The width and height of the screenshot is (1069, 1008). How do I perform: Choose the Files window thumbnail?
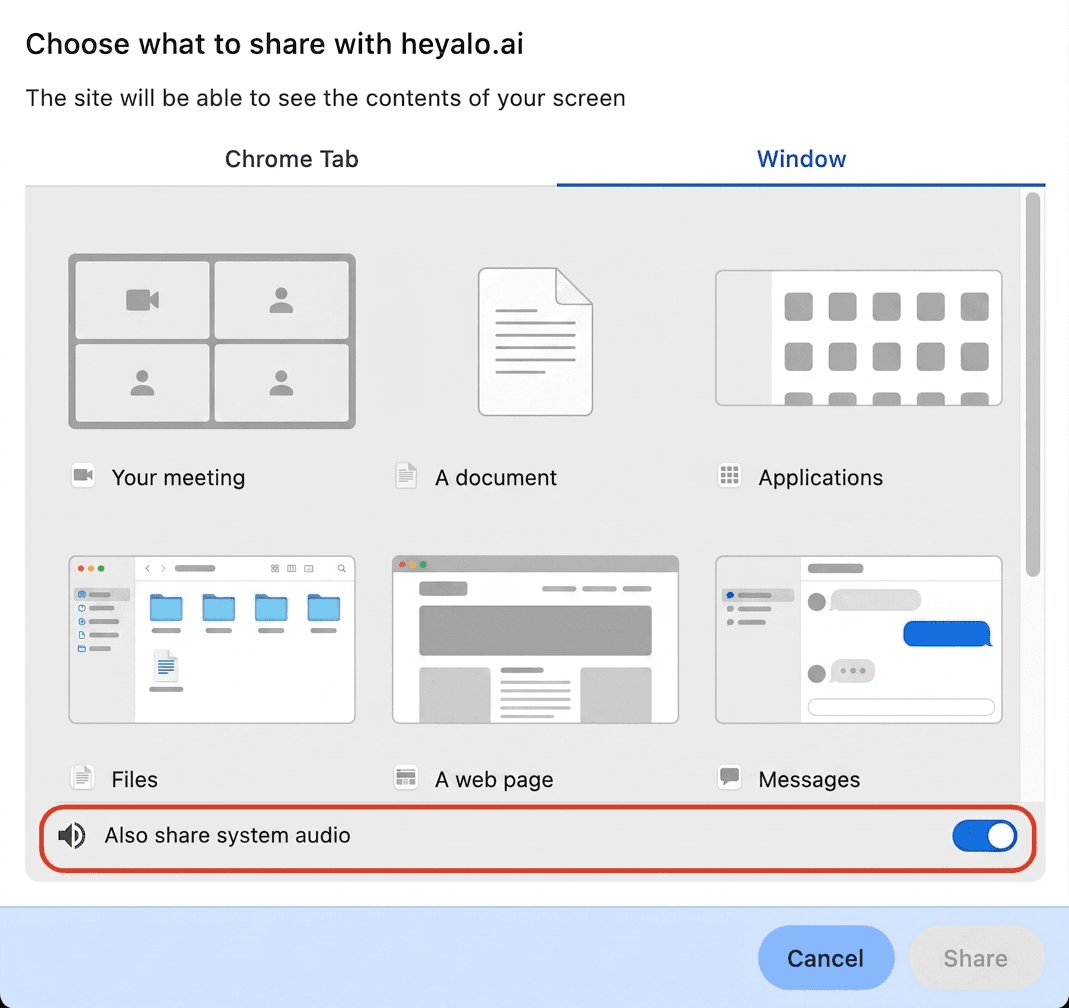click(x=212, y=639)
